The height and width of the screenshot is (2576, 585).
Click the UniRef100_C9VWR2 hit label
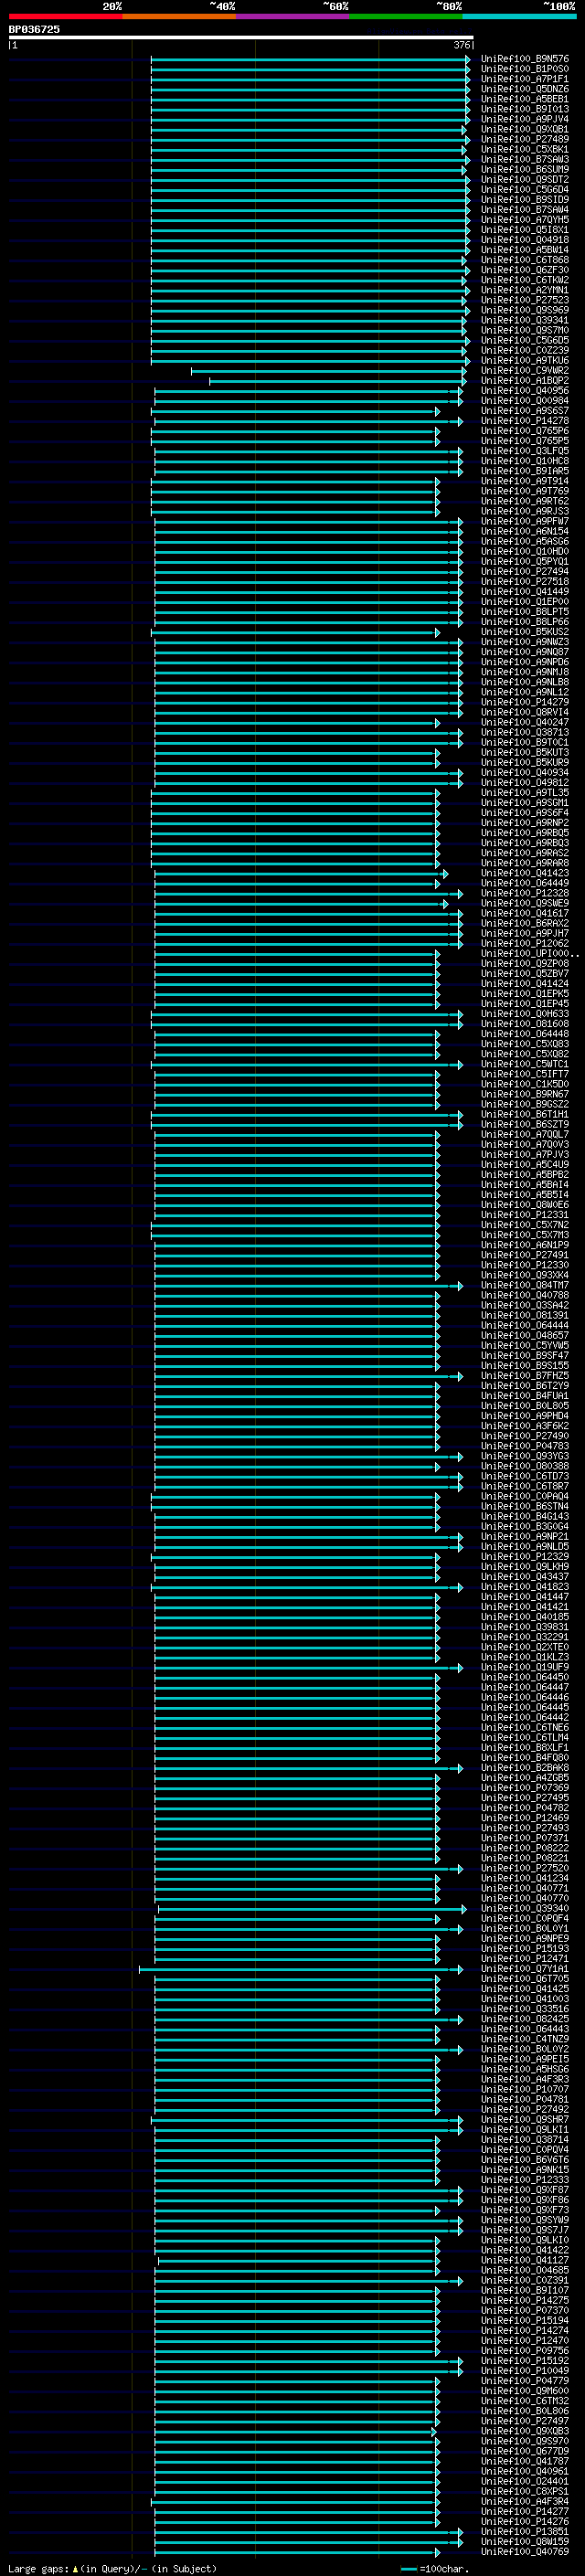pyautogui.click(x=525, y=370)
